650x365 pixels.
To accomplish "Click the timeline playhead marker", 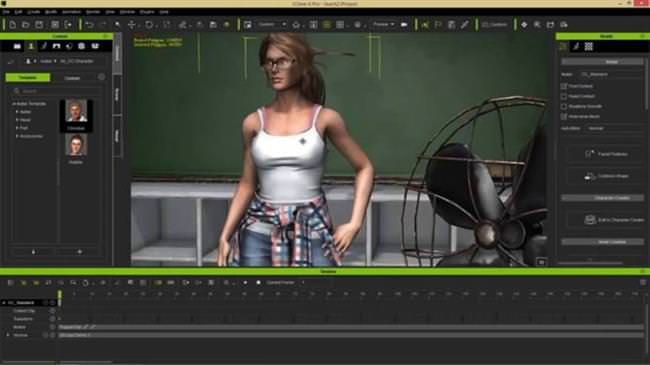I will (60, 295).
